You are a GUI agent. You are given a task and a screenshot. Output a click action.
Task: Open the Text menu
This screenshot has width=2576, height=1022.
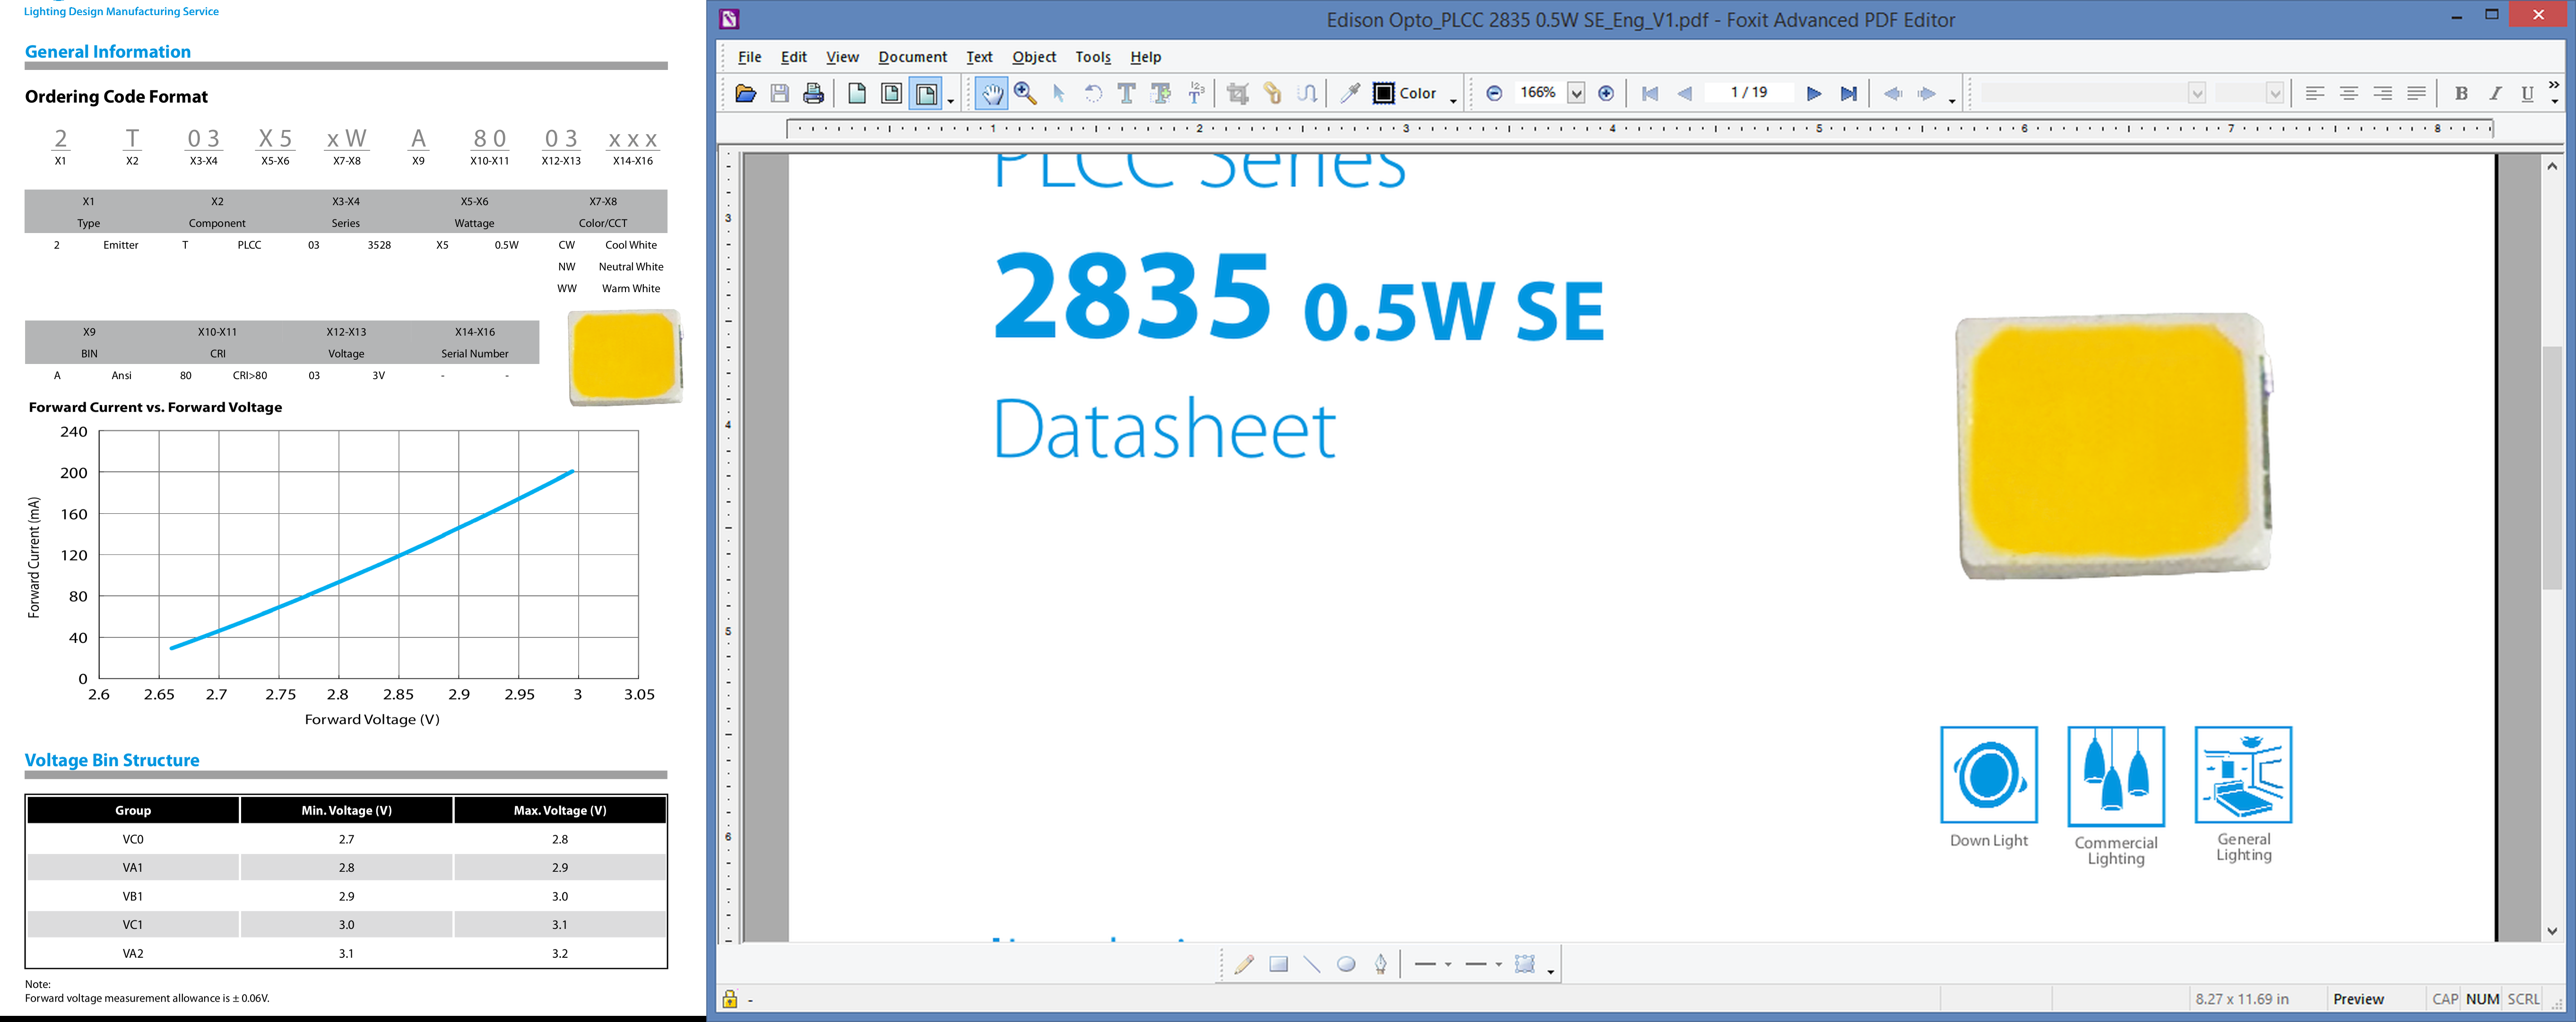(979, 57)
